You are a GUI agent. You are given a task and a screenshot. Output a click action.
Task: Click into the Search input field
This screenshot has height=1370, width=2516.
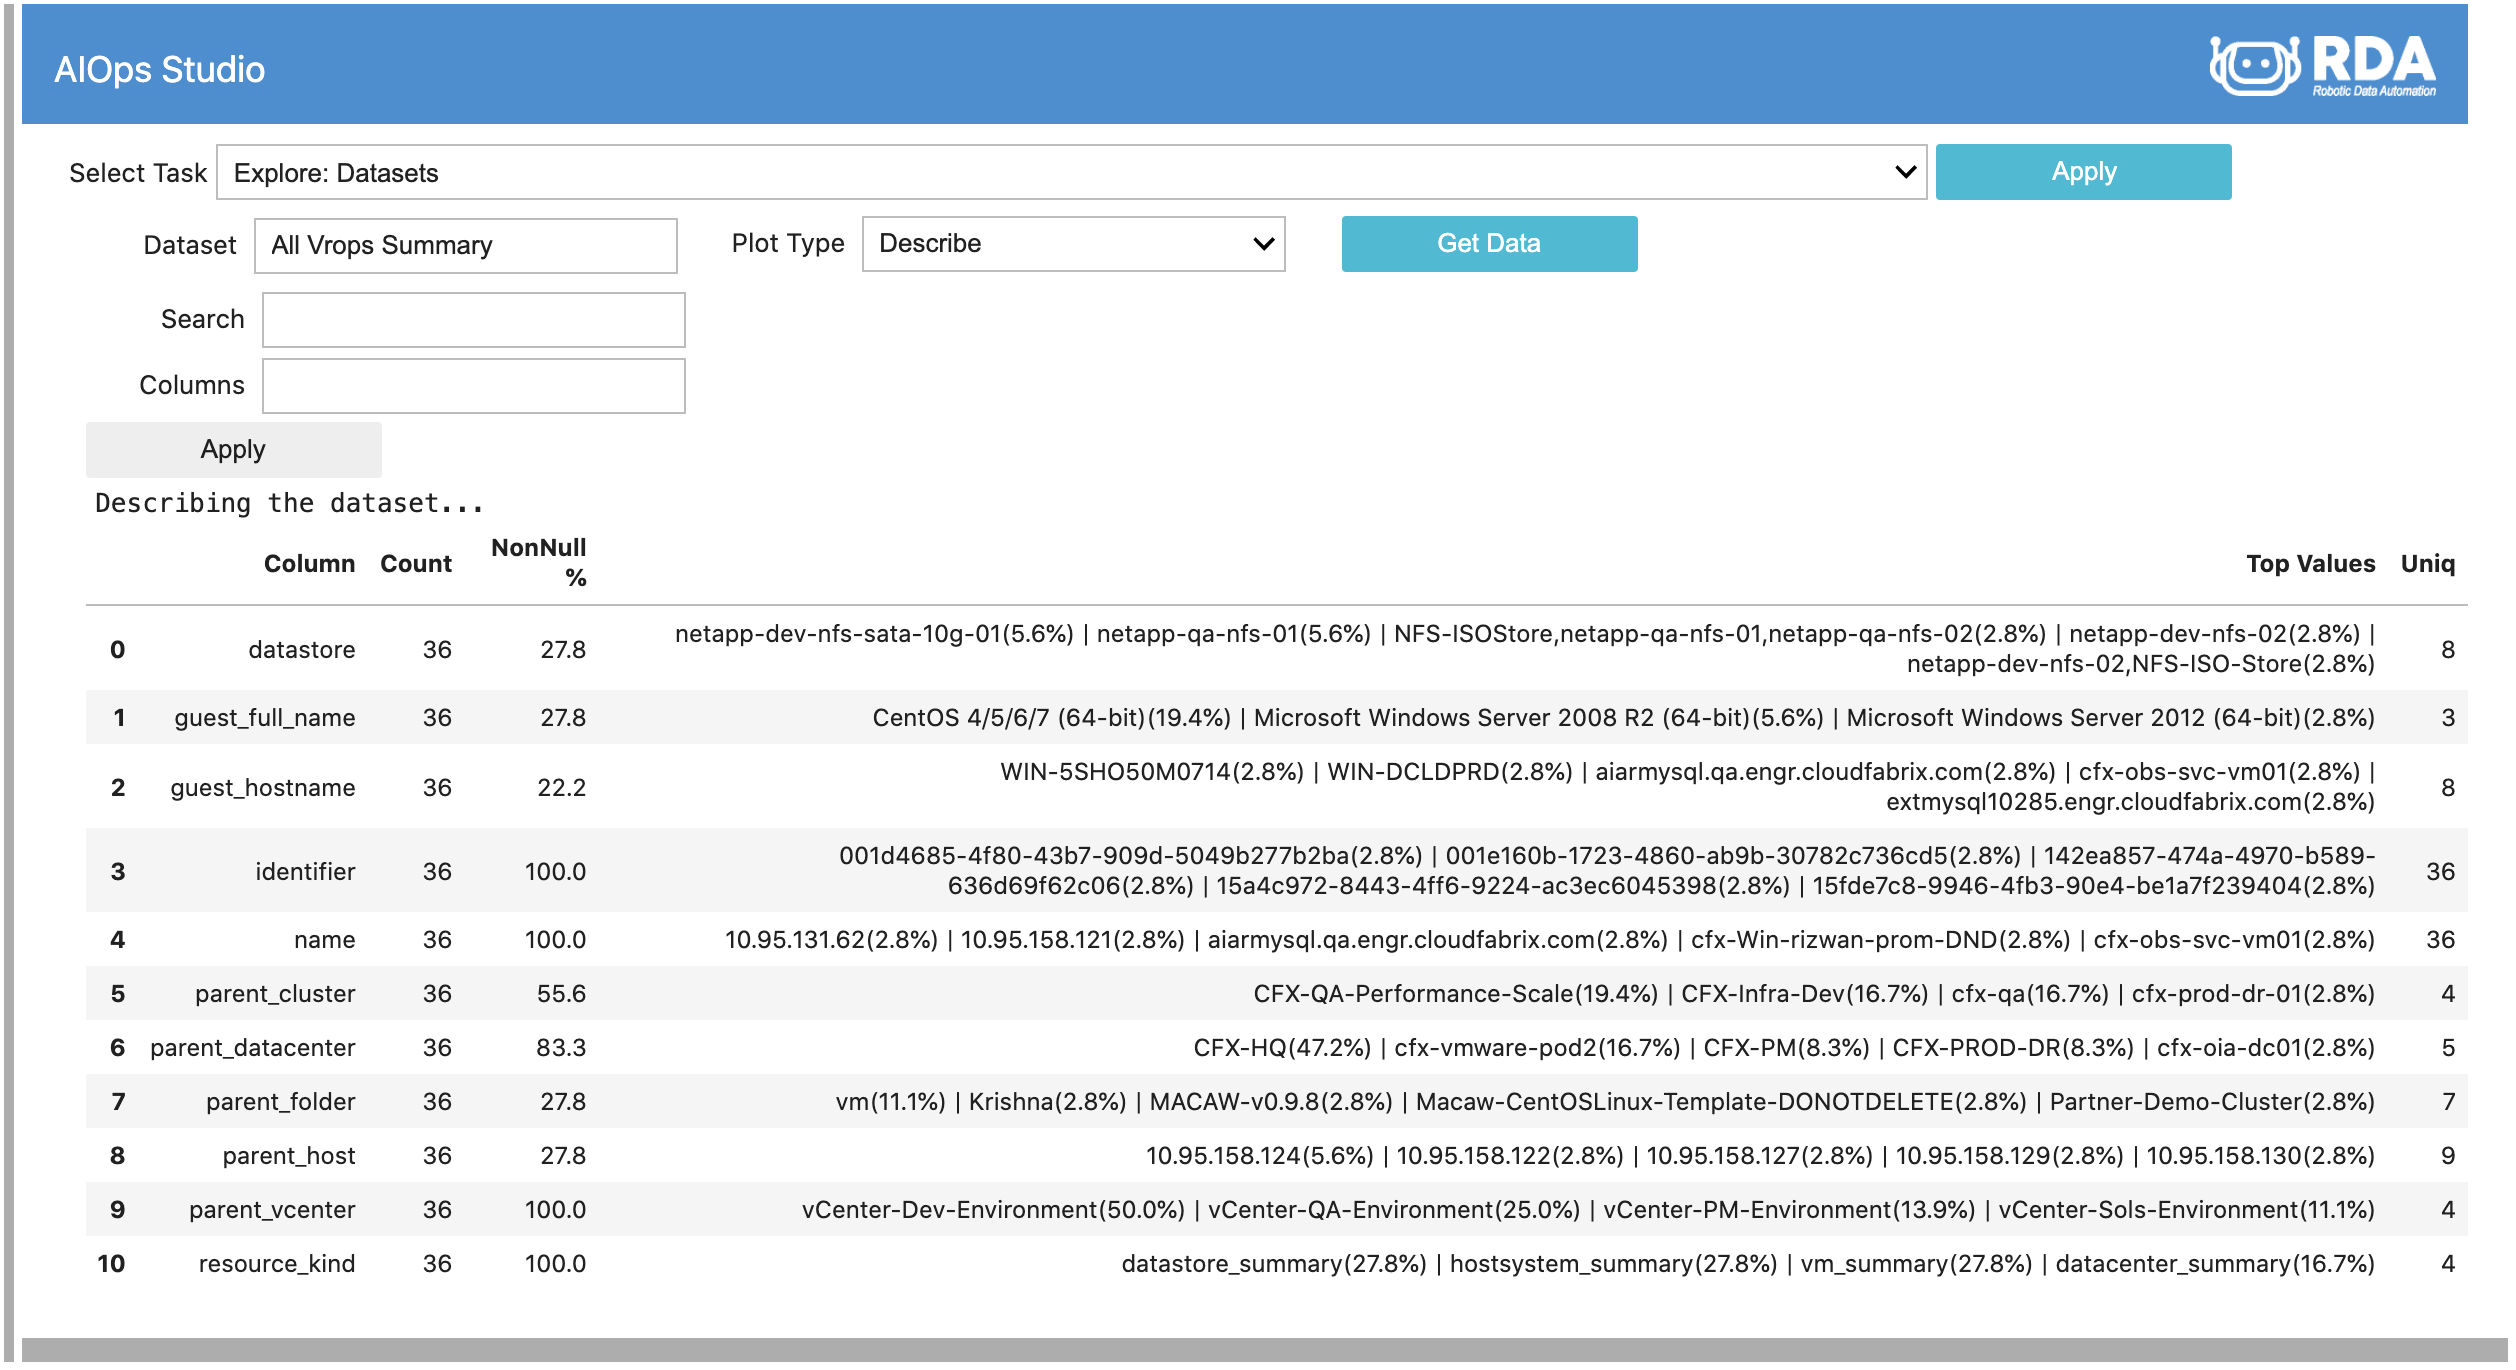coord(473,319)
